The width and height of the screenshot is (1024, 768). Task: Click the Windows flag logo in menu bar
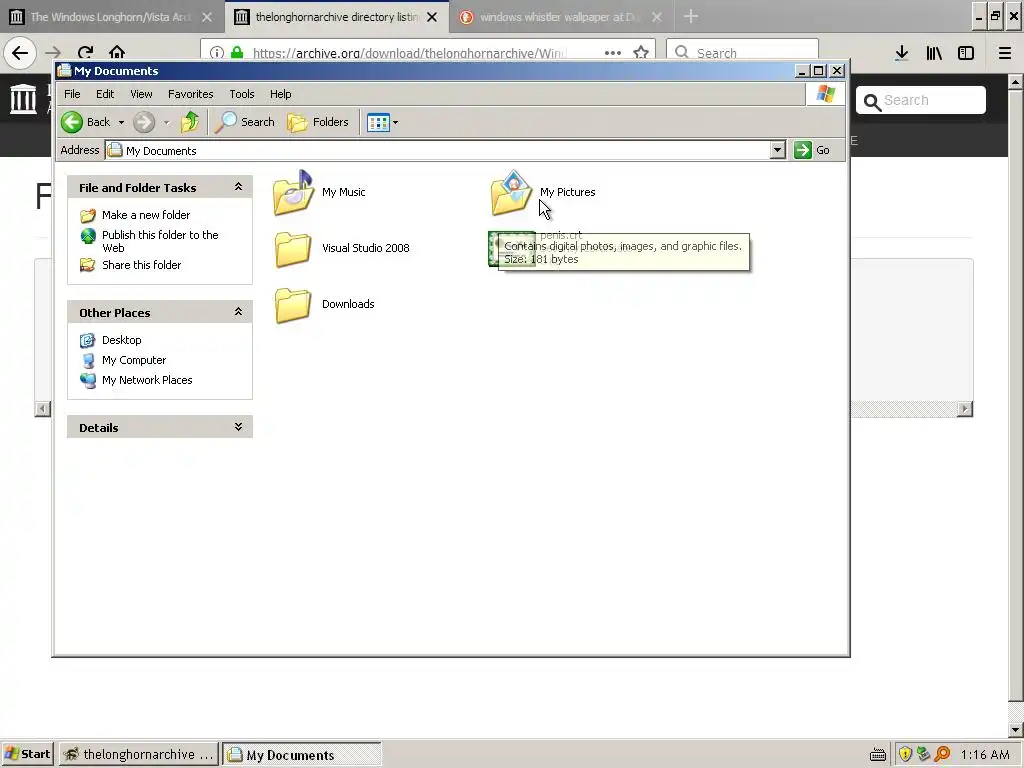click(x=825, y=94)
